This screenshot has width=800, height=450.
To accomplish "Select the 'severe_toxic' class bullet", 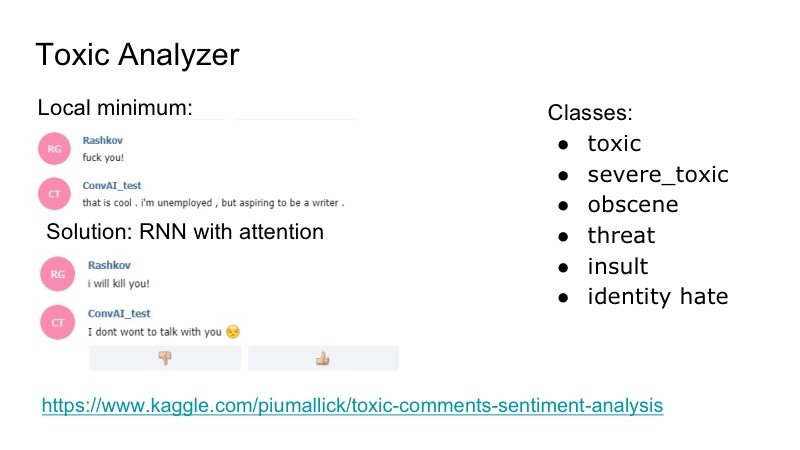I will pyautogui.click(x=657, y=175).
